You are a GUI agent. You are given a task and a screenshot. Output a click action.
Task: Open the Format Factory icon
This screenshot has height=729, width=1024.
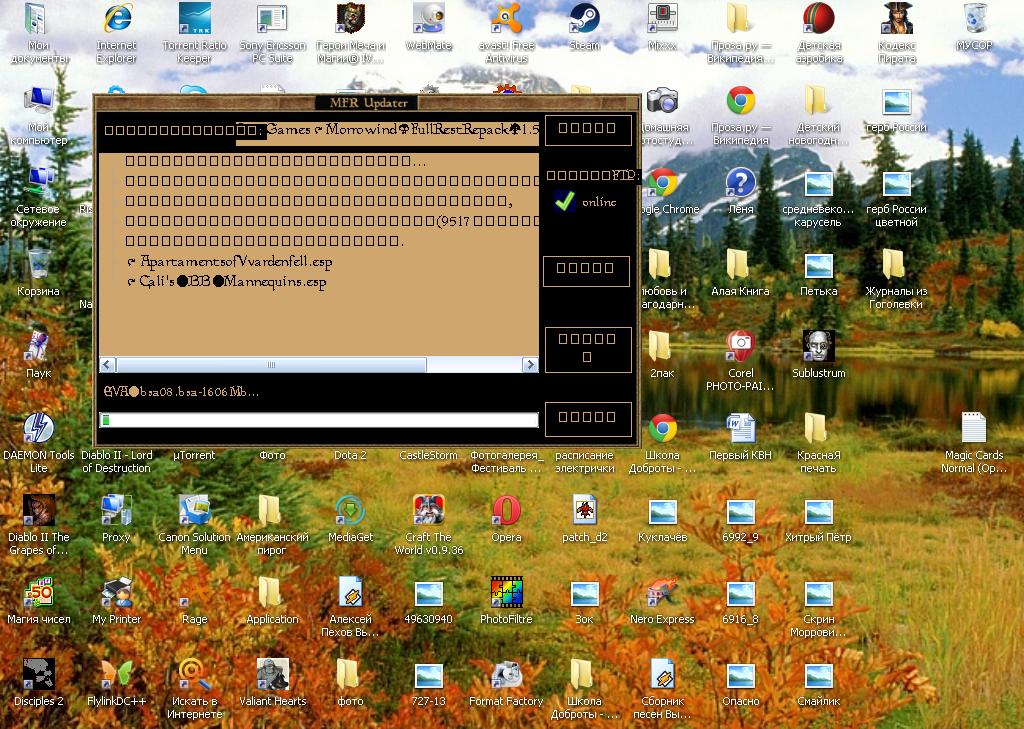[x=506, y=676]
